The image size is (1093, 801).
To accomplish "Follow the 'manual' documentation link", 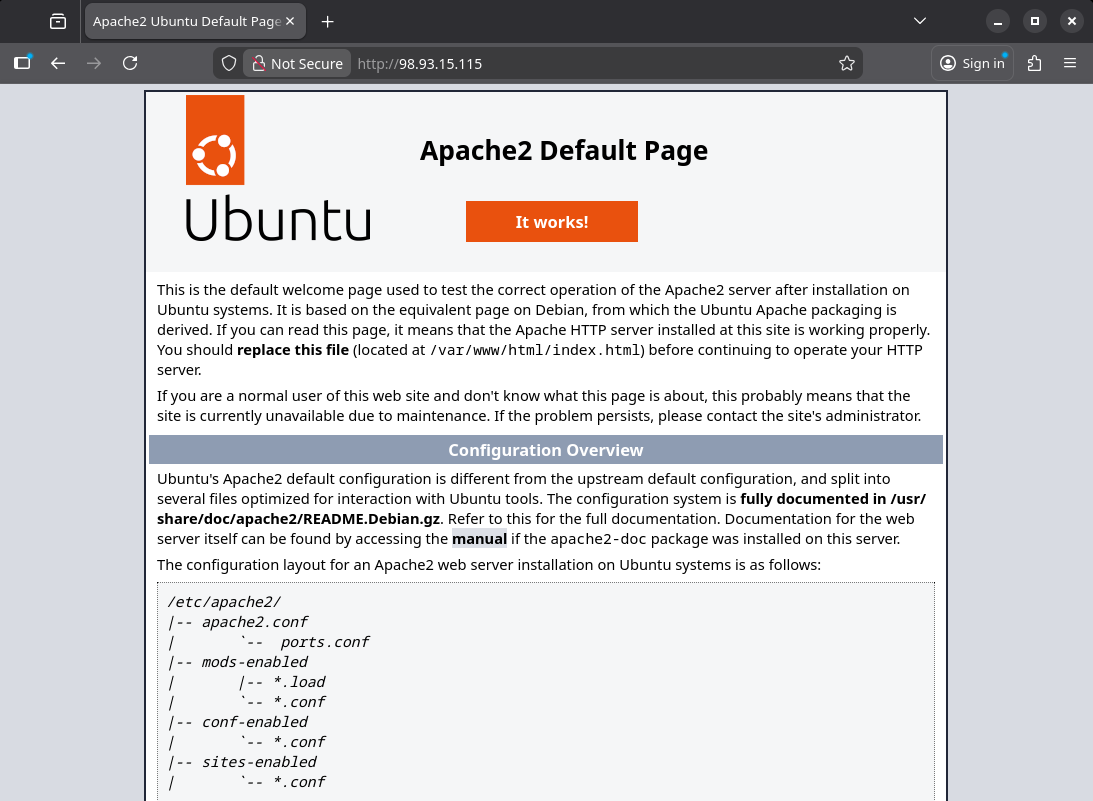I will [x=479, y=538].
